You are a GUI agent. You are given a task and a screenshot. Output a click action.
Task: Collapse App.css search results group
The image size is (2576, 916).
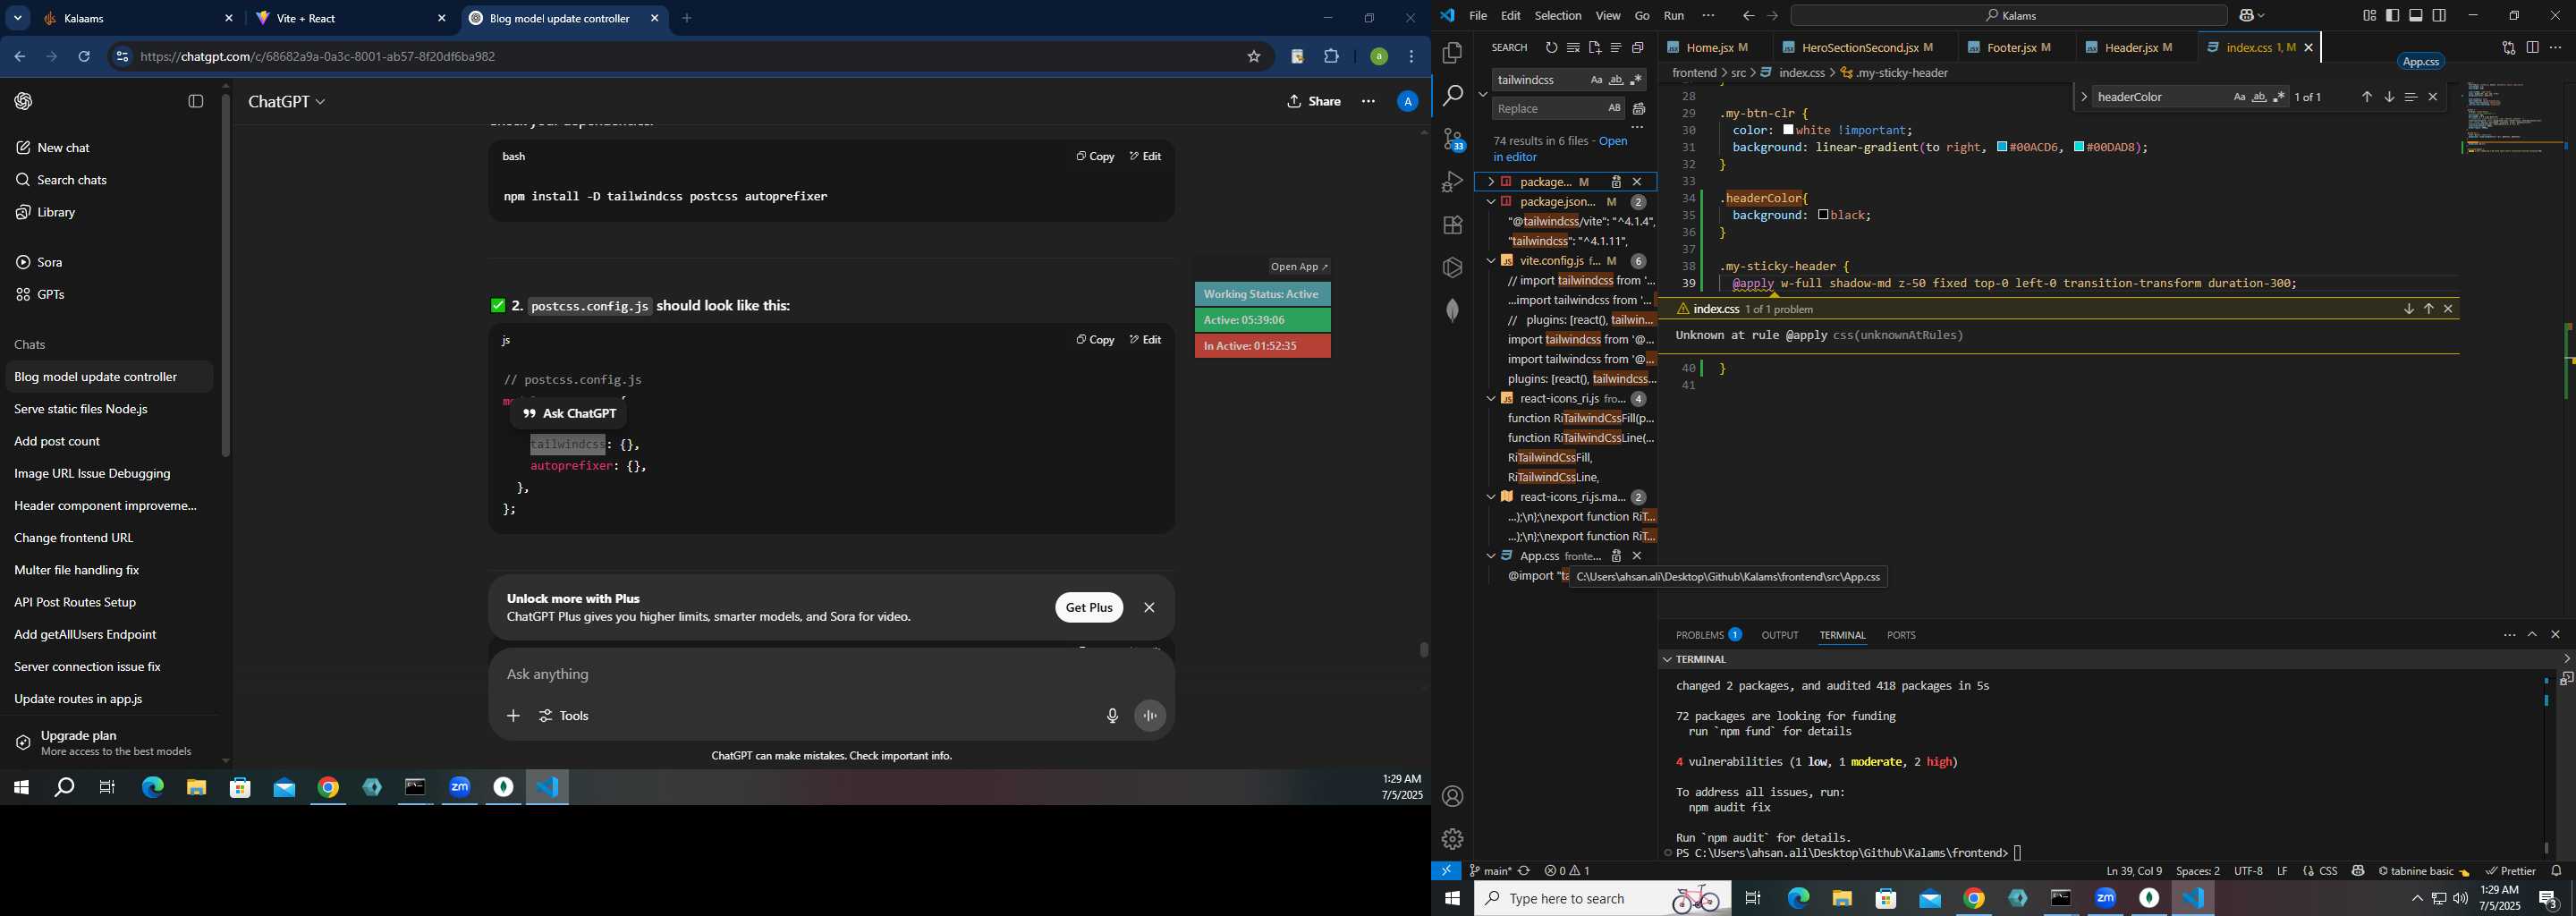(x=1490, y=556)
